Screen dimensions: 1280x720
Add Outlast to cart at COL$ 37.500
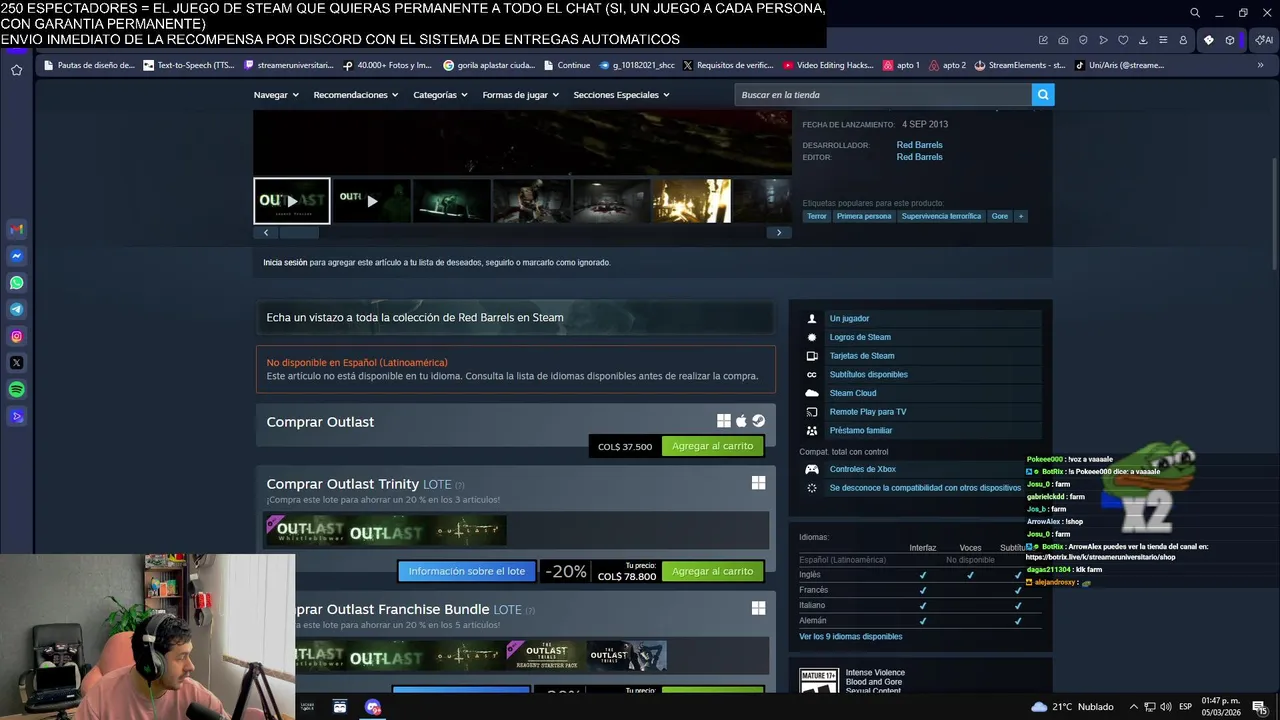(x=712, y=446)
